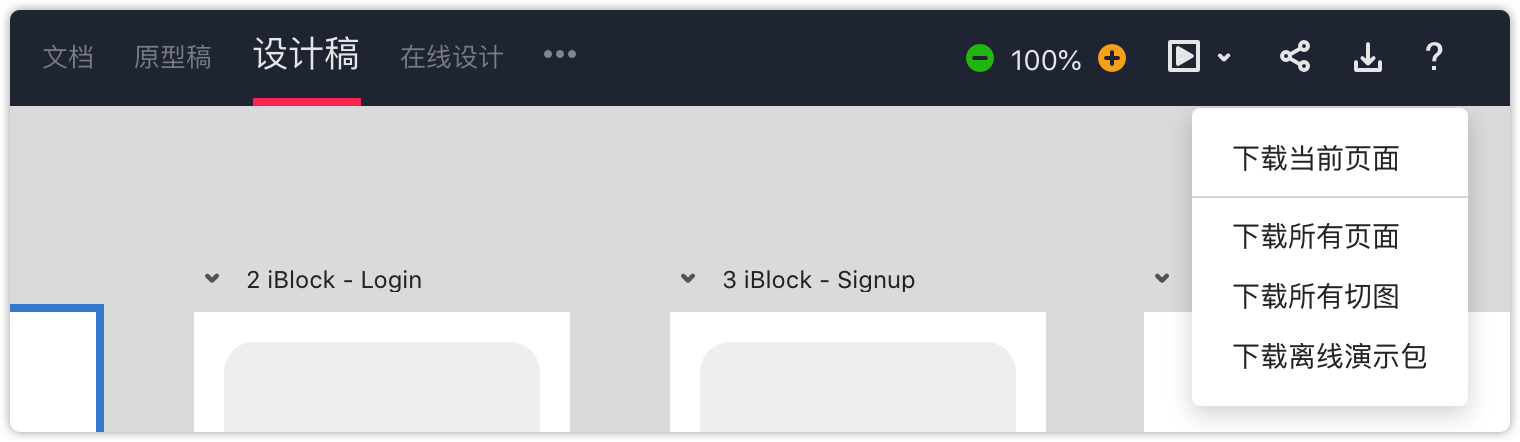Viewport: 1520px width, 442px height.
Task: Zoom out with the green minus icon
Action: coord(979,58)
